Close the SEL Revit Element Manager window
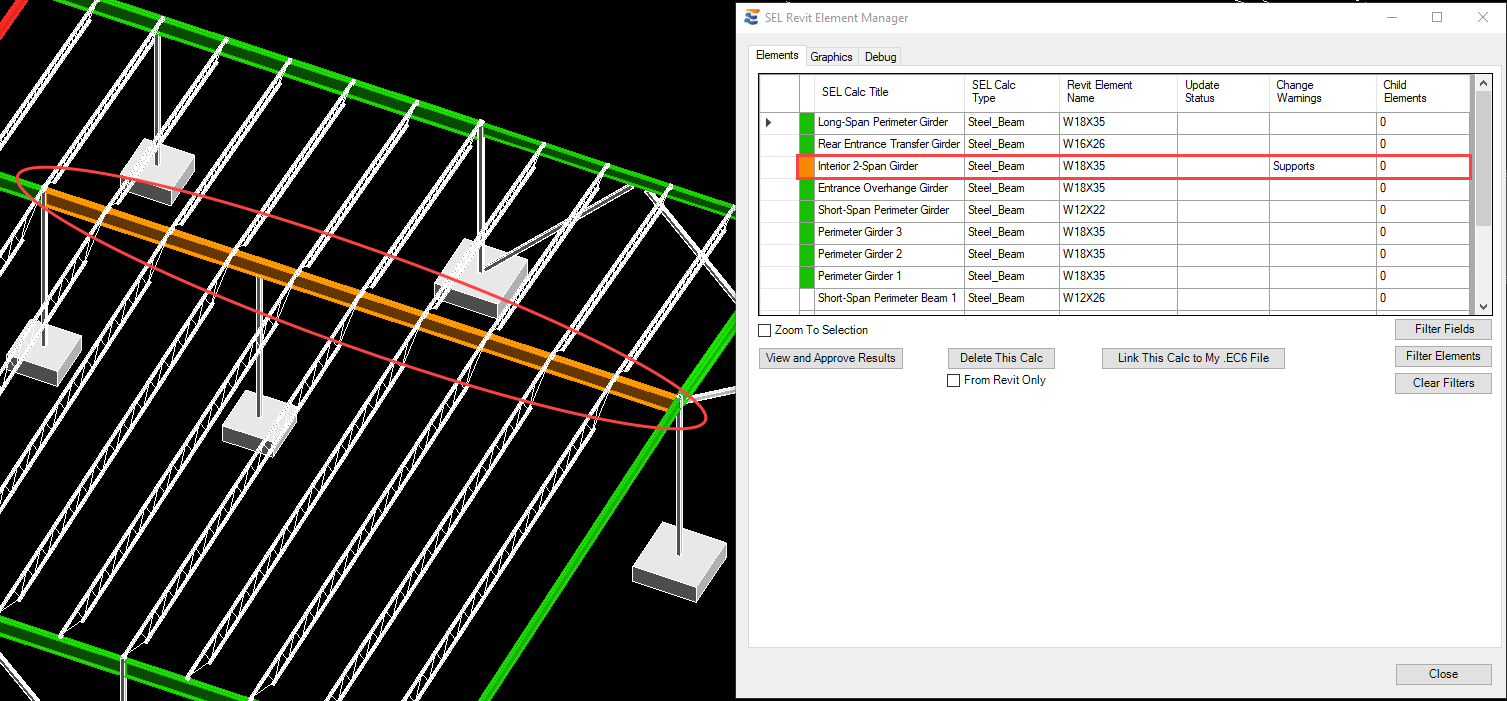Viewport: 1507px width, 701px height. click(1483, 17)
